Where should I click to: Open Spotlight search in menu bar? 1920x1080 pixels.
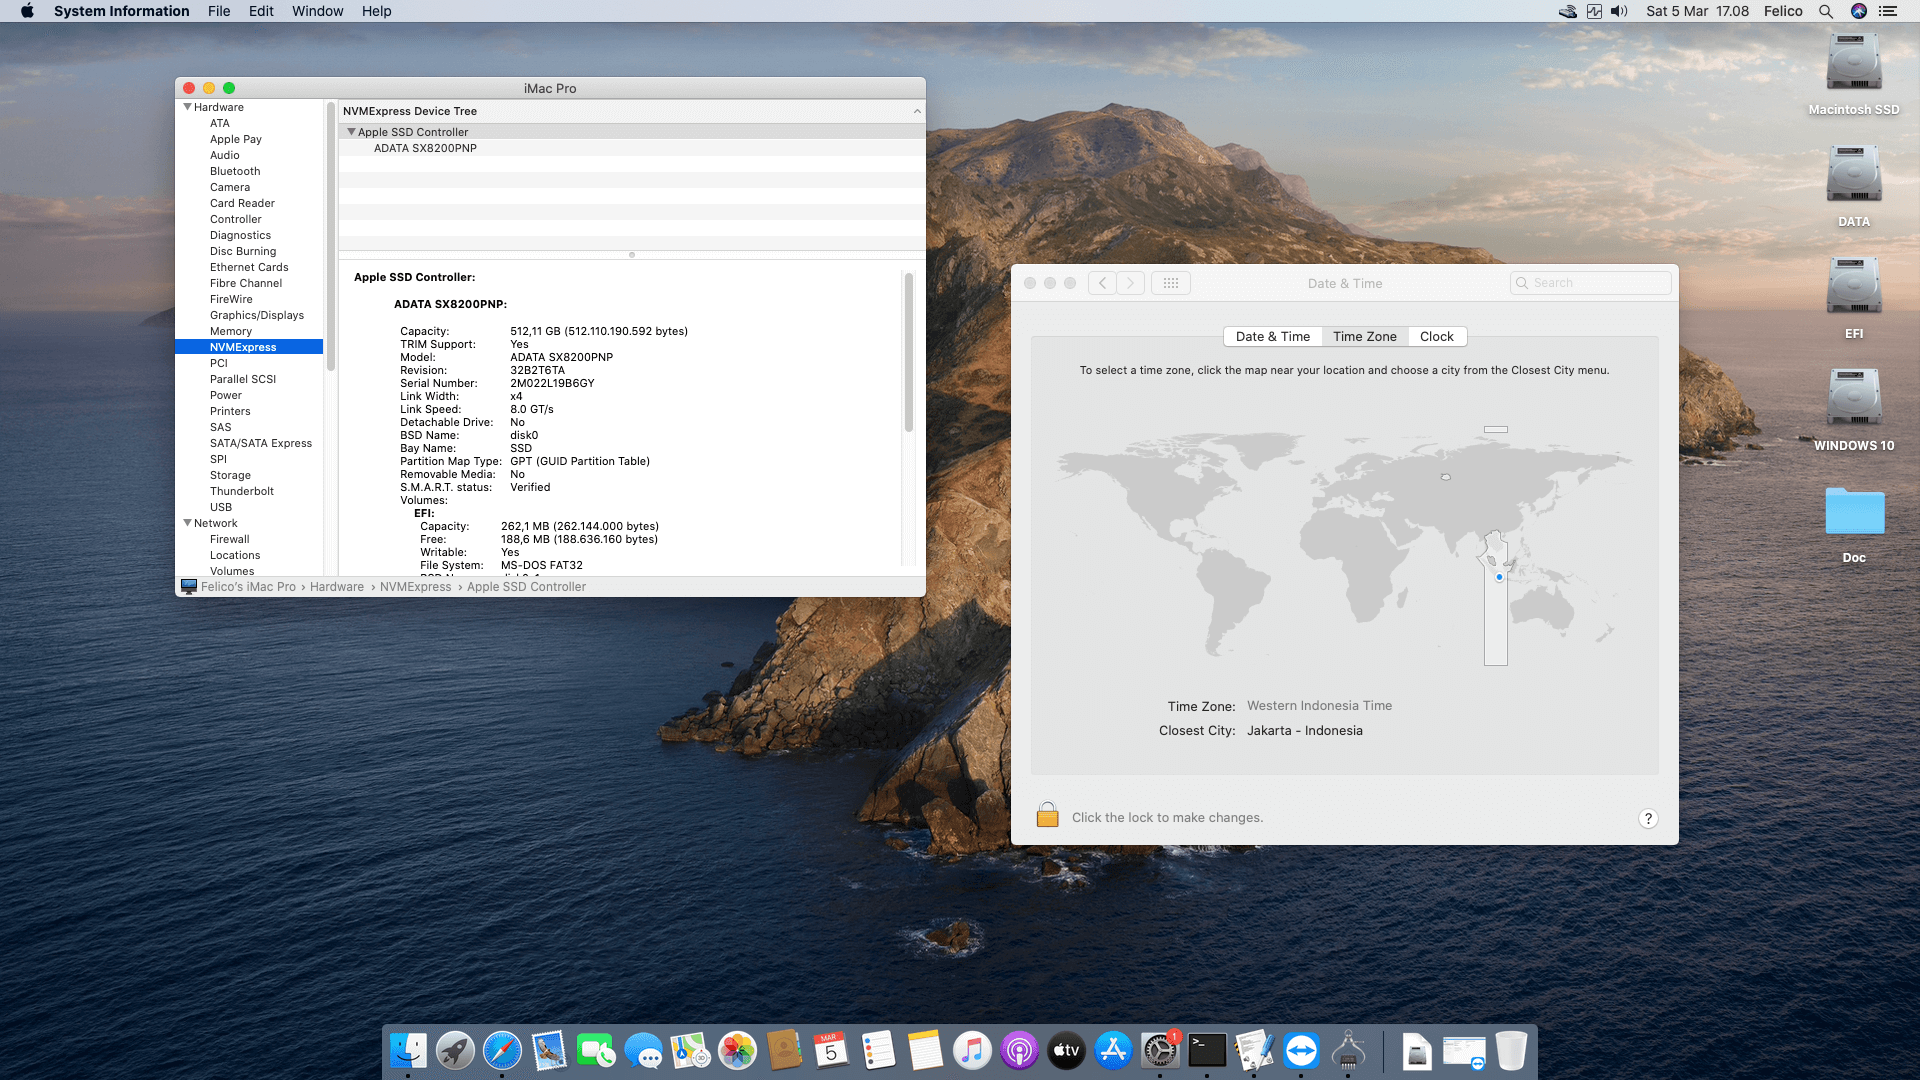(x=1826, y=11)
